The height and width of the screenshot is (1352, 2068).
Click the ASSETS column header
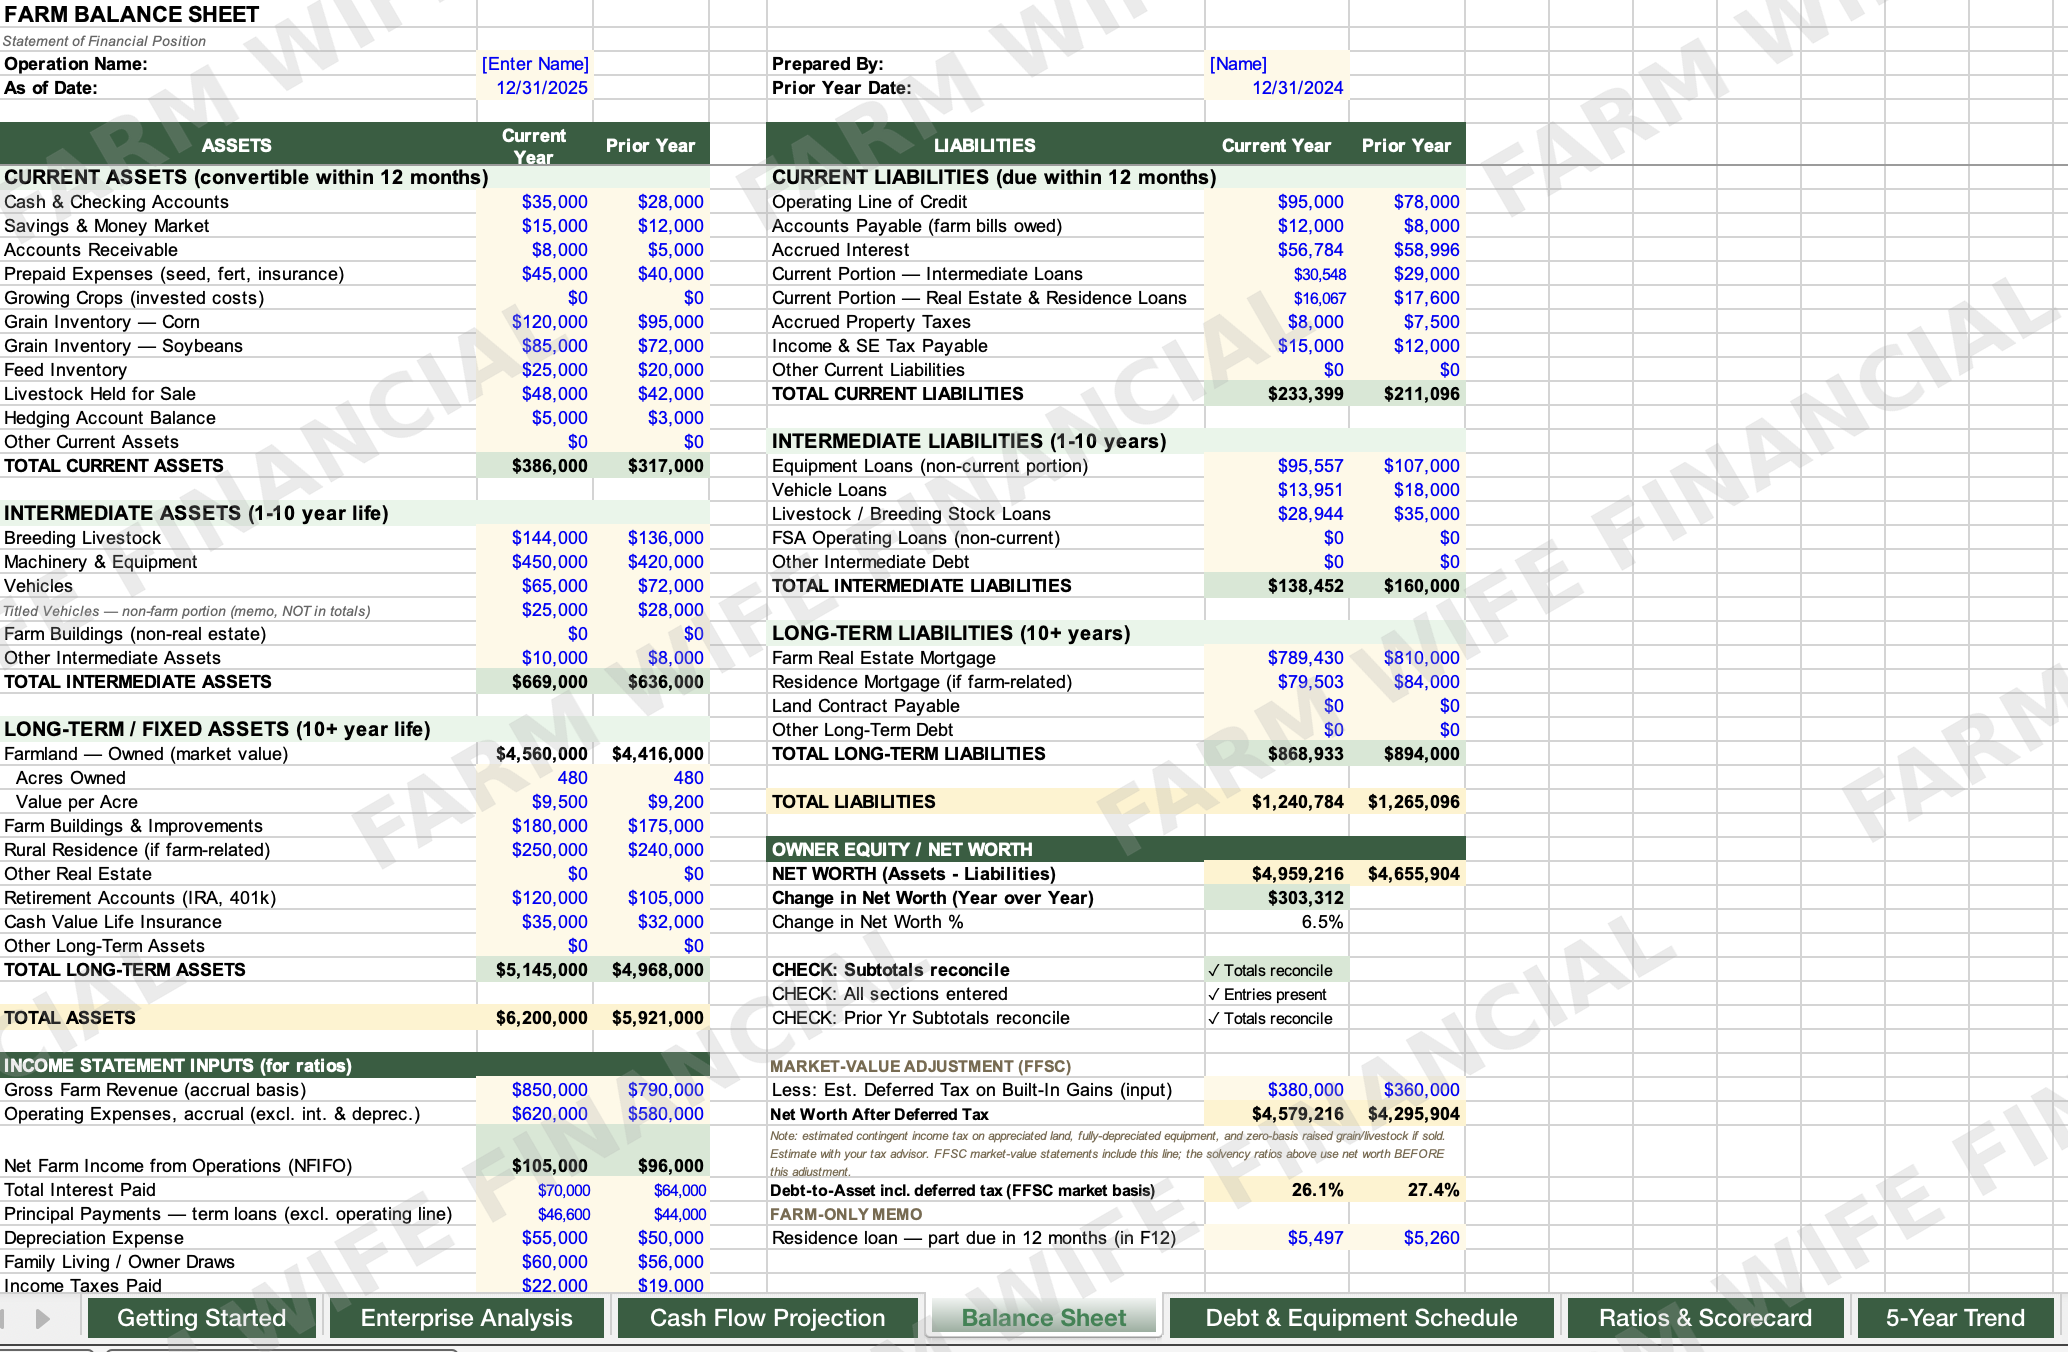(x=237, y=145)
